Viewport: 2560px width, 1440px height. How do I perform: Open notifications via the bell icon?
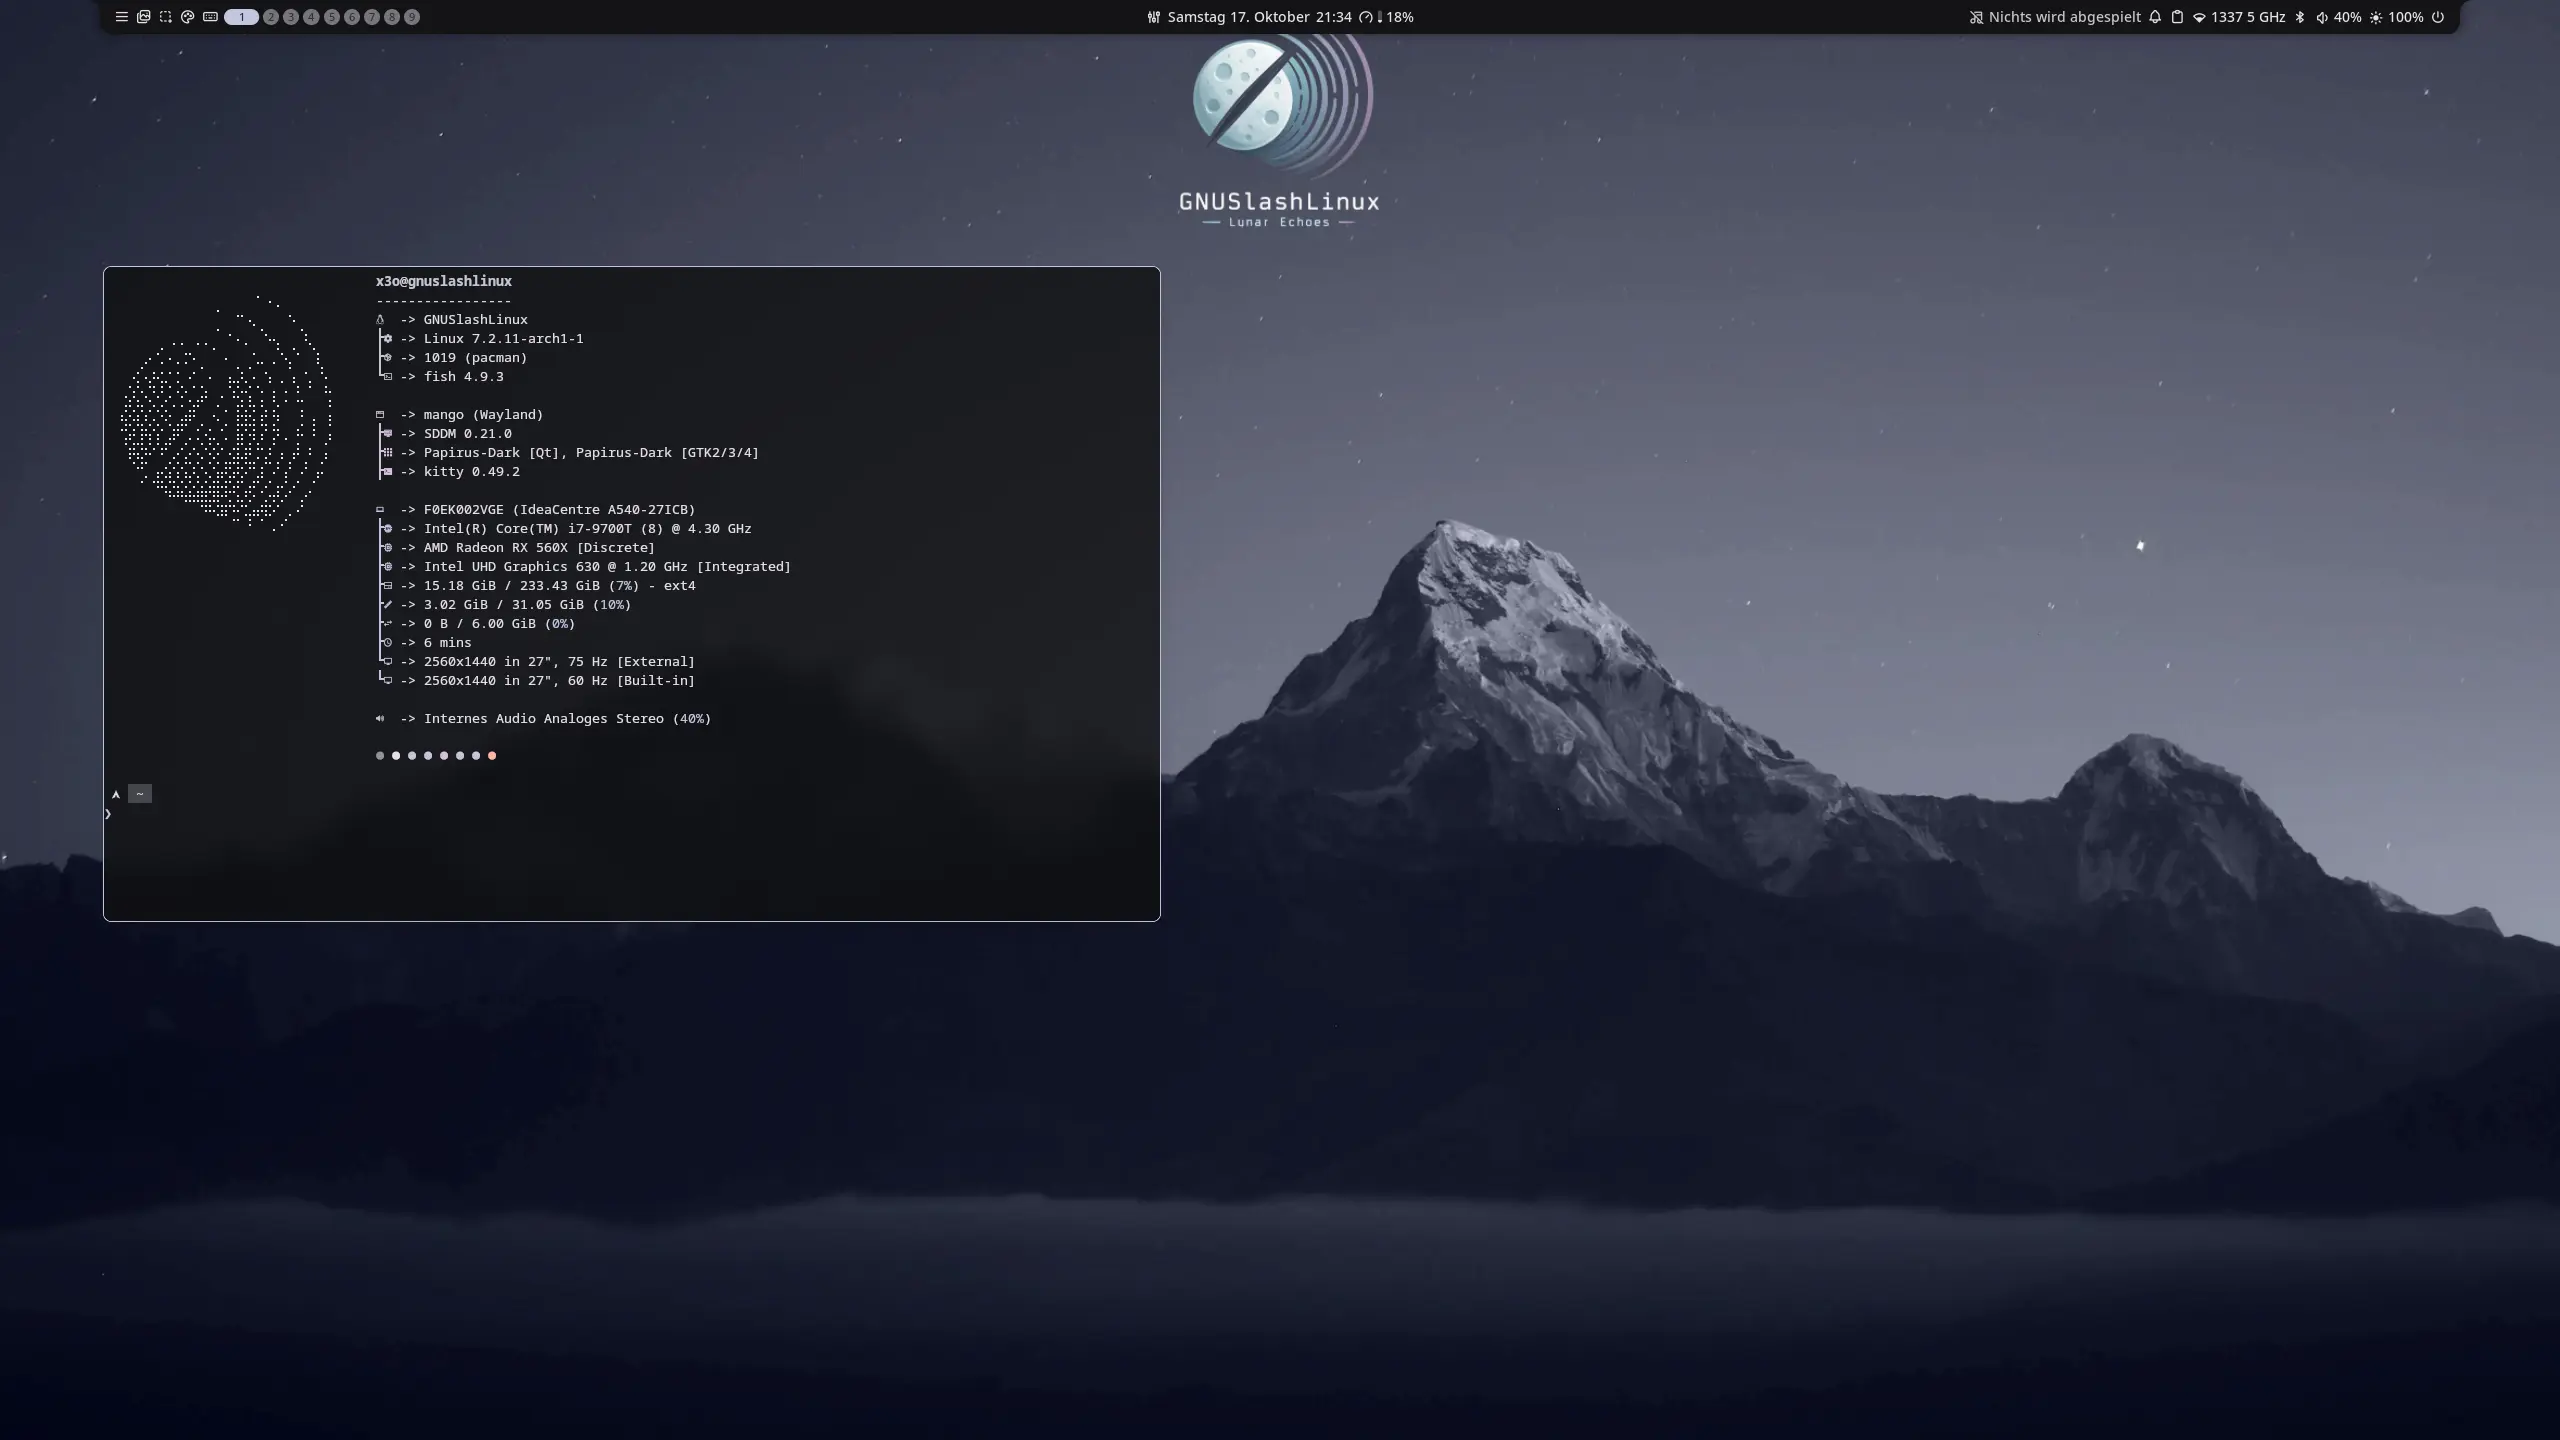pos(2155,17)
